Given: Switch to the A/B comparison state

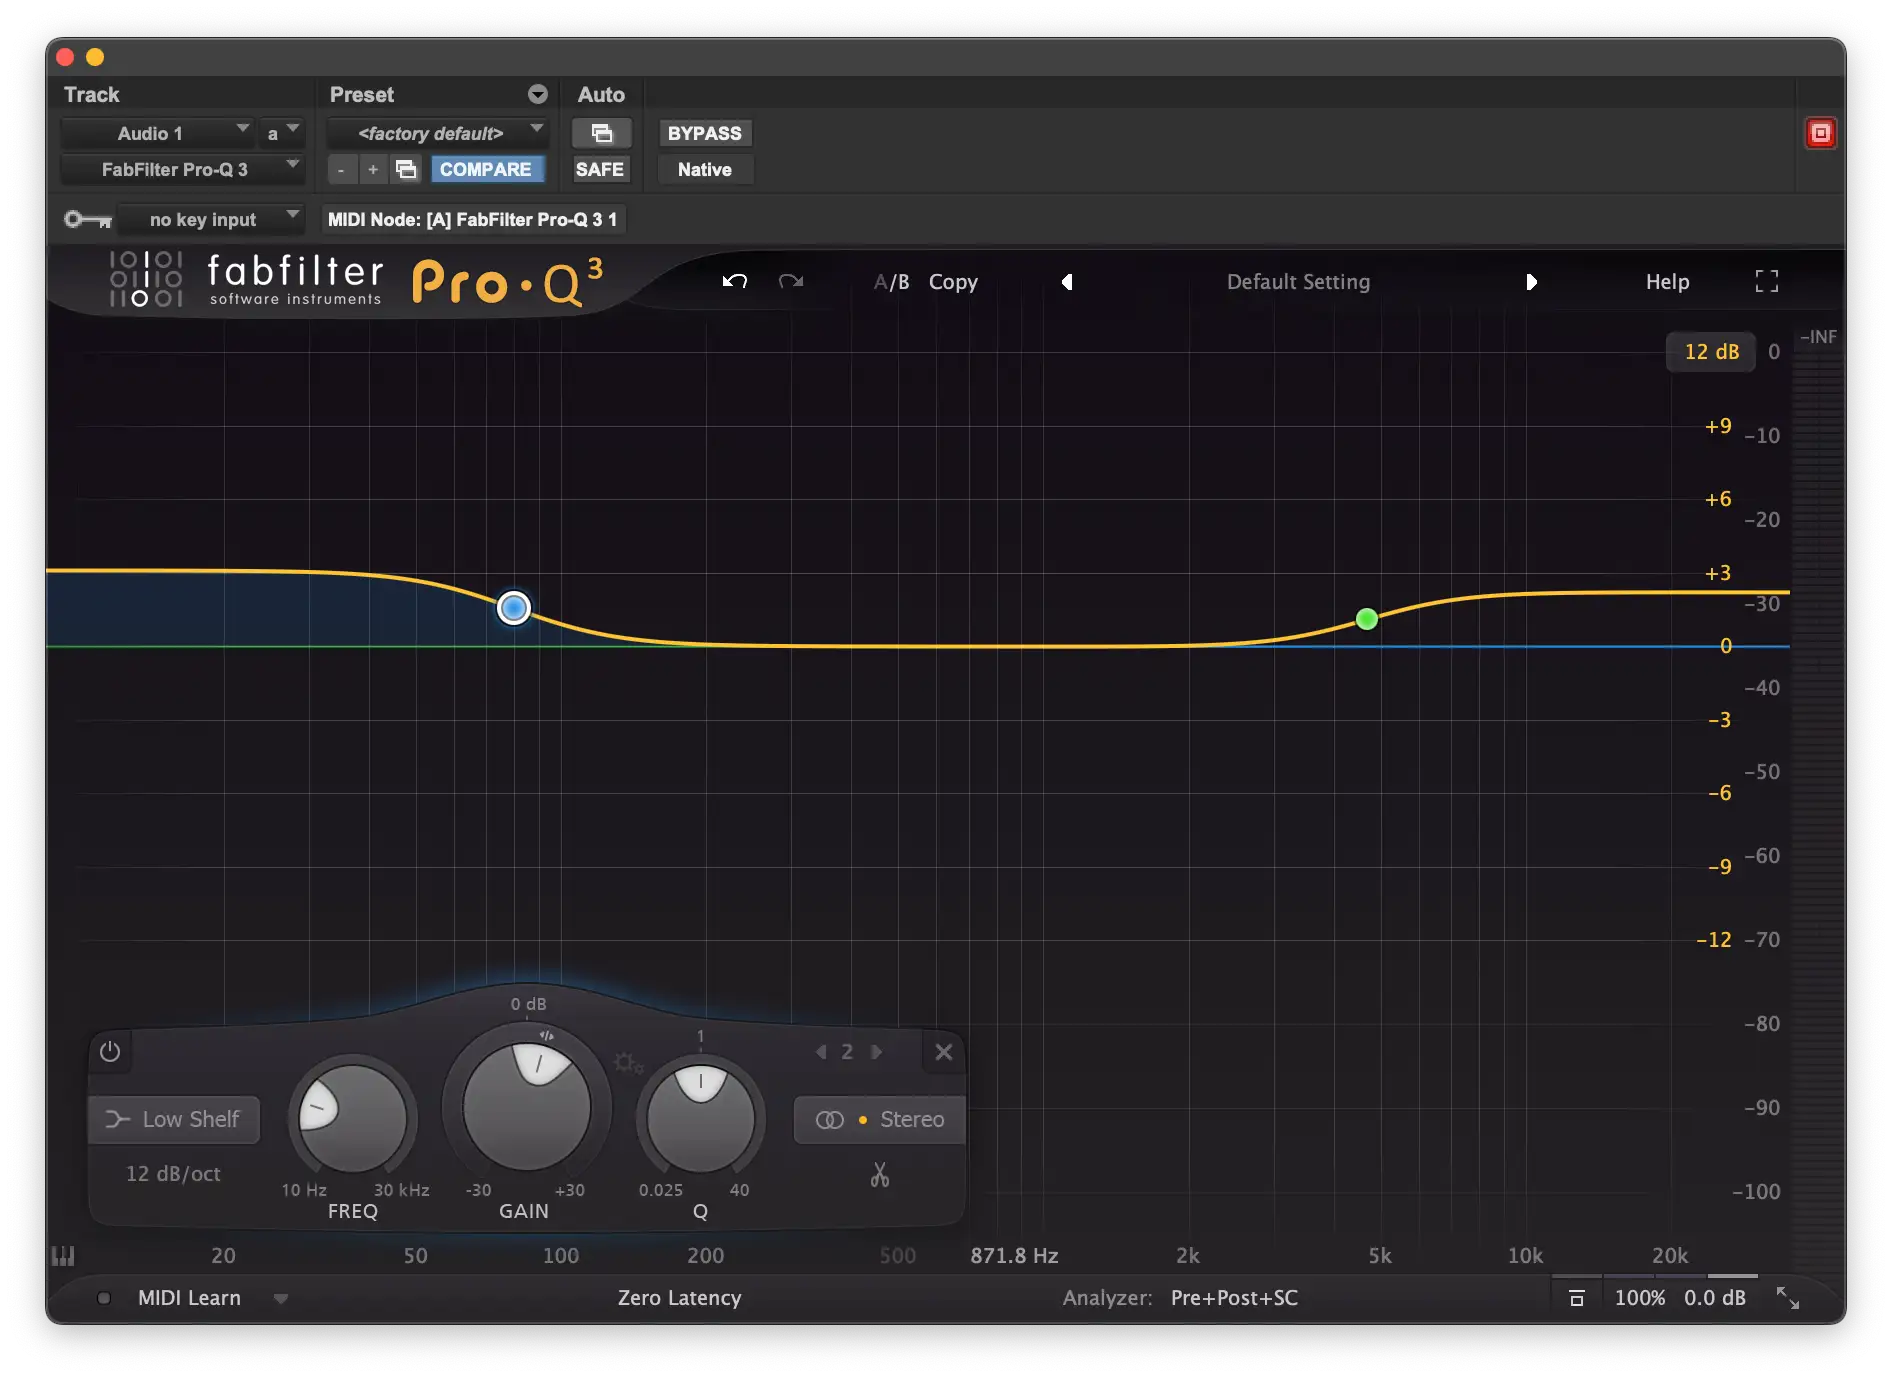Looking at the screenshot, I should tap(889, 281).
